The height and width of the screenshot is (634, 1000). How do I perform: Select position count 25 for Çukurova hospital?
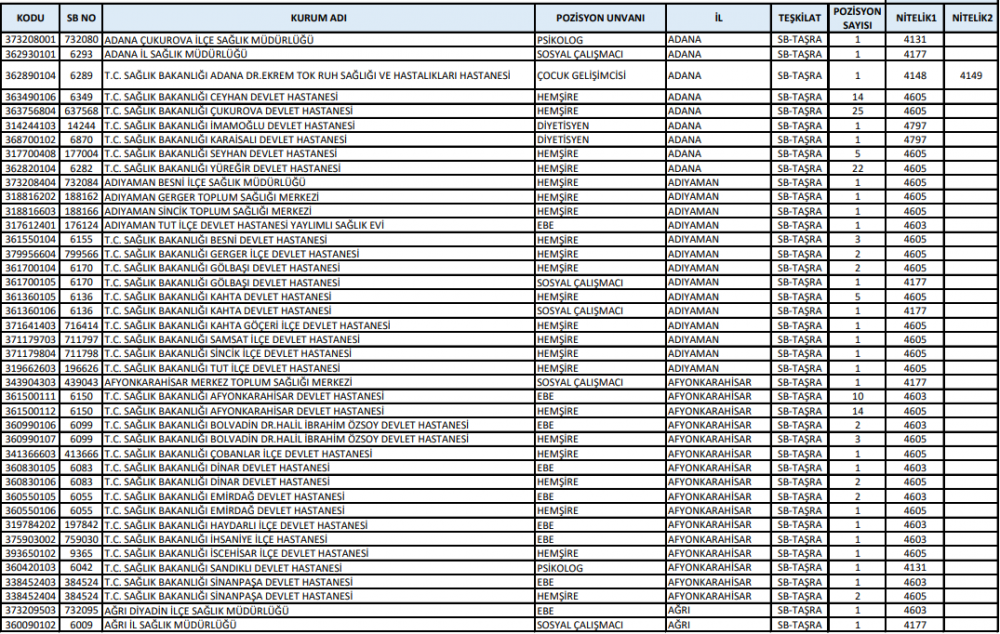(857, 111)
